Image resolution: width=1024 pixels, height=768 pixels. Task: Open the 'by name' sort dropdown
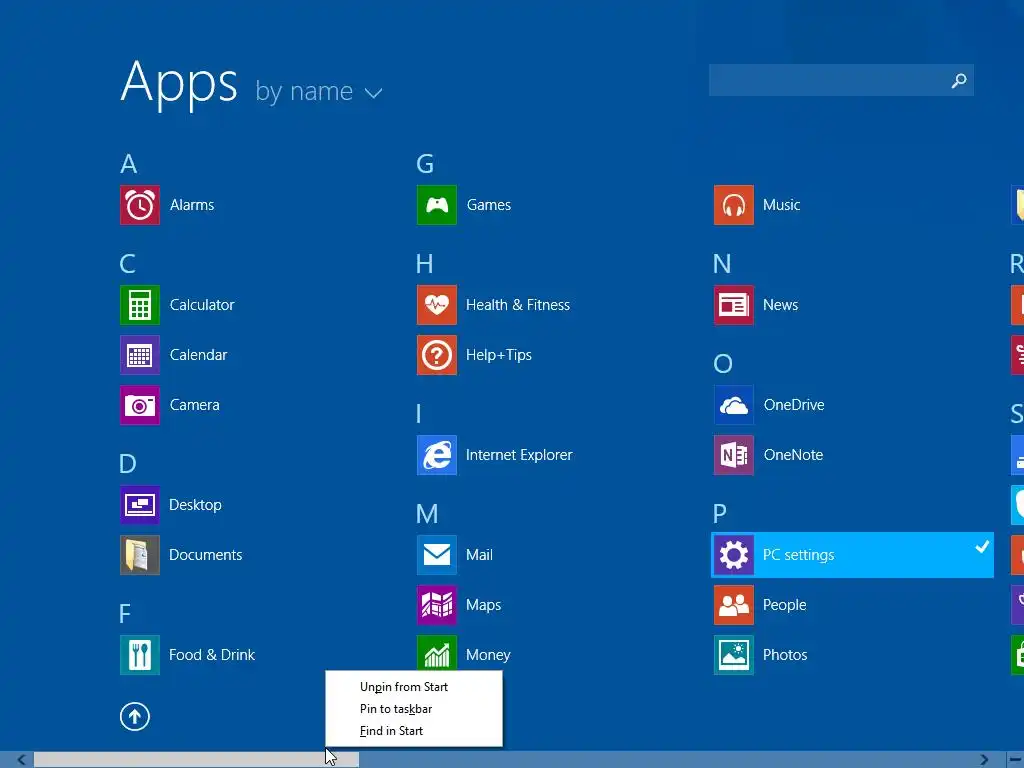point(319,91)
